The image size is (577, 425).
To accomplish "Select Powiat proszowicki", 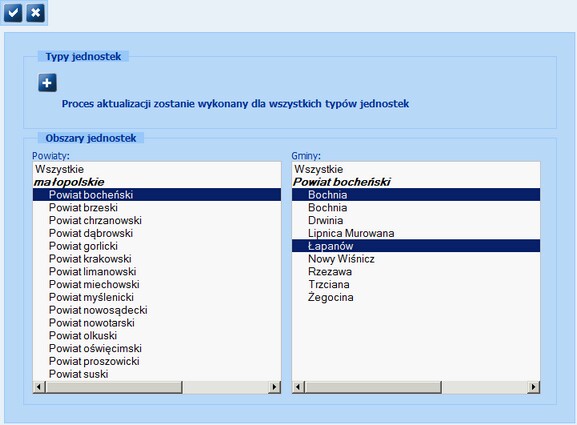I will pyautogui.click(x=157, y=361).
